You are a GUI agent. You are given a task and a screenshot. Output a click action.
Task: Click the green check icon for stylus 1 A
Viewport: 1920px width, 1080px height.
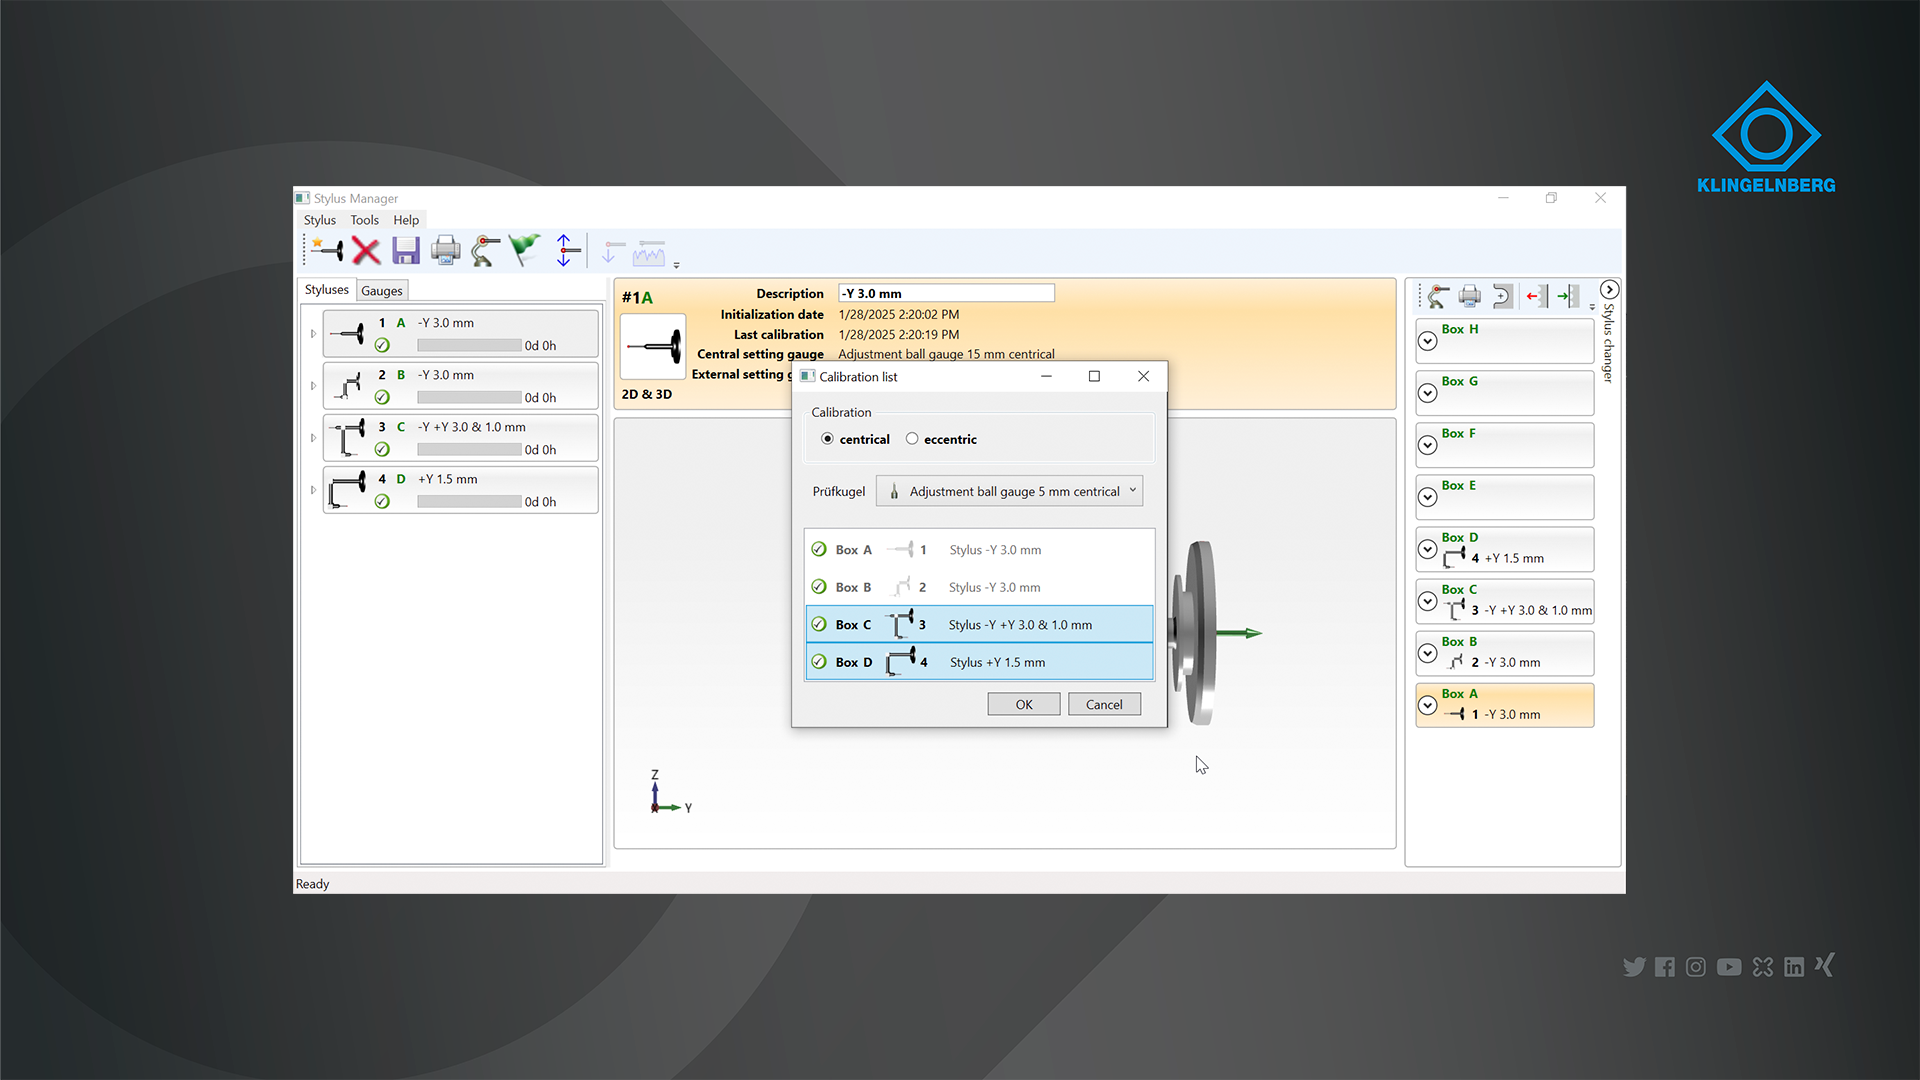pyautogui.click(x=382, y=345)
